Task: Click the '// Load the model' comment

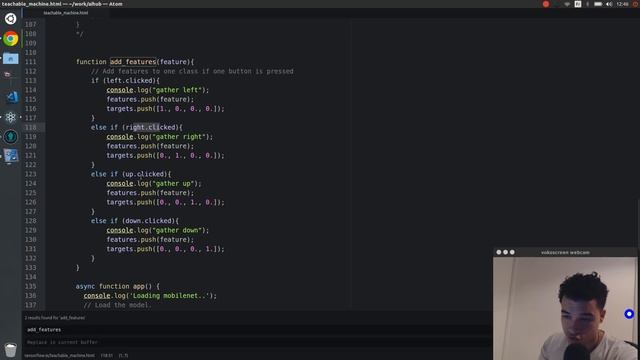Action: pos(117,305)
